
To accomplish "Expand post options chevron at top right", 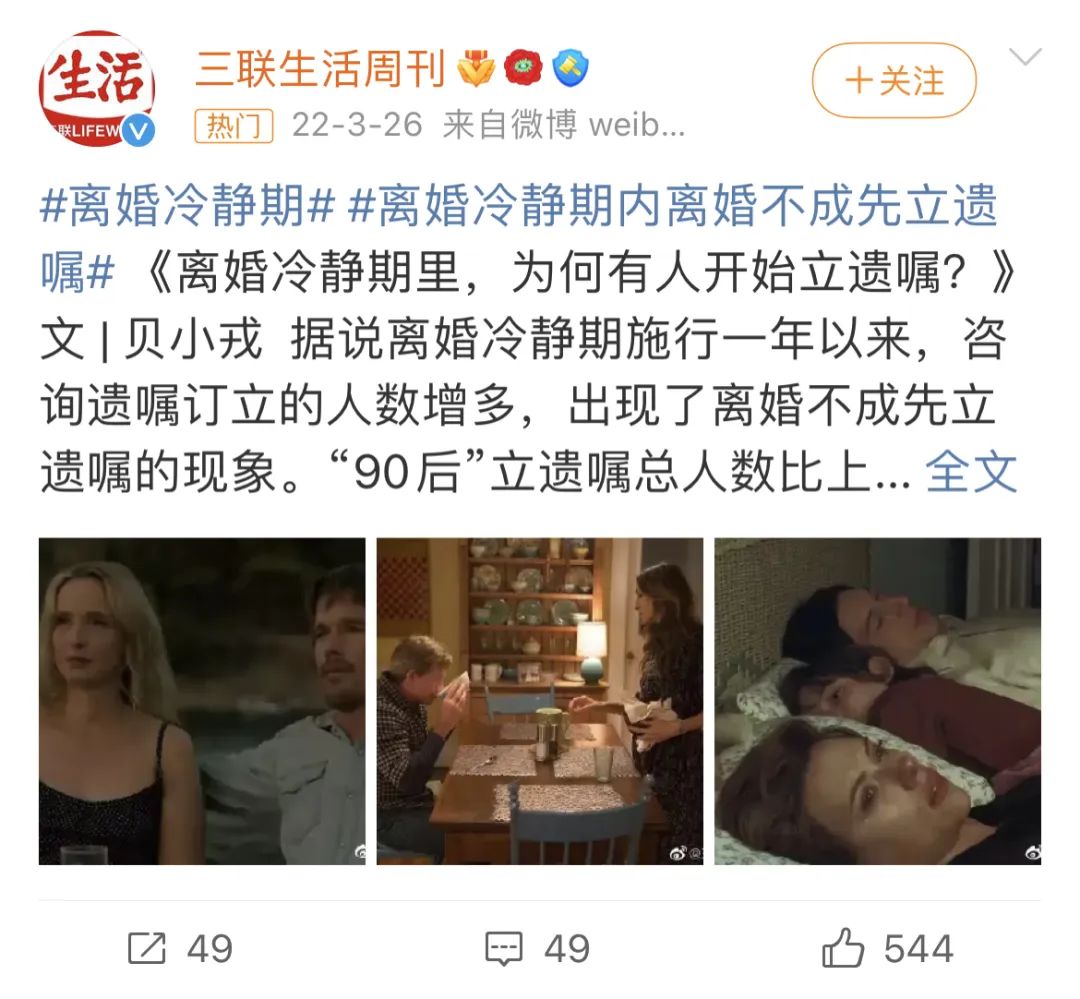I will click(1024, 56).
